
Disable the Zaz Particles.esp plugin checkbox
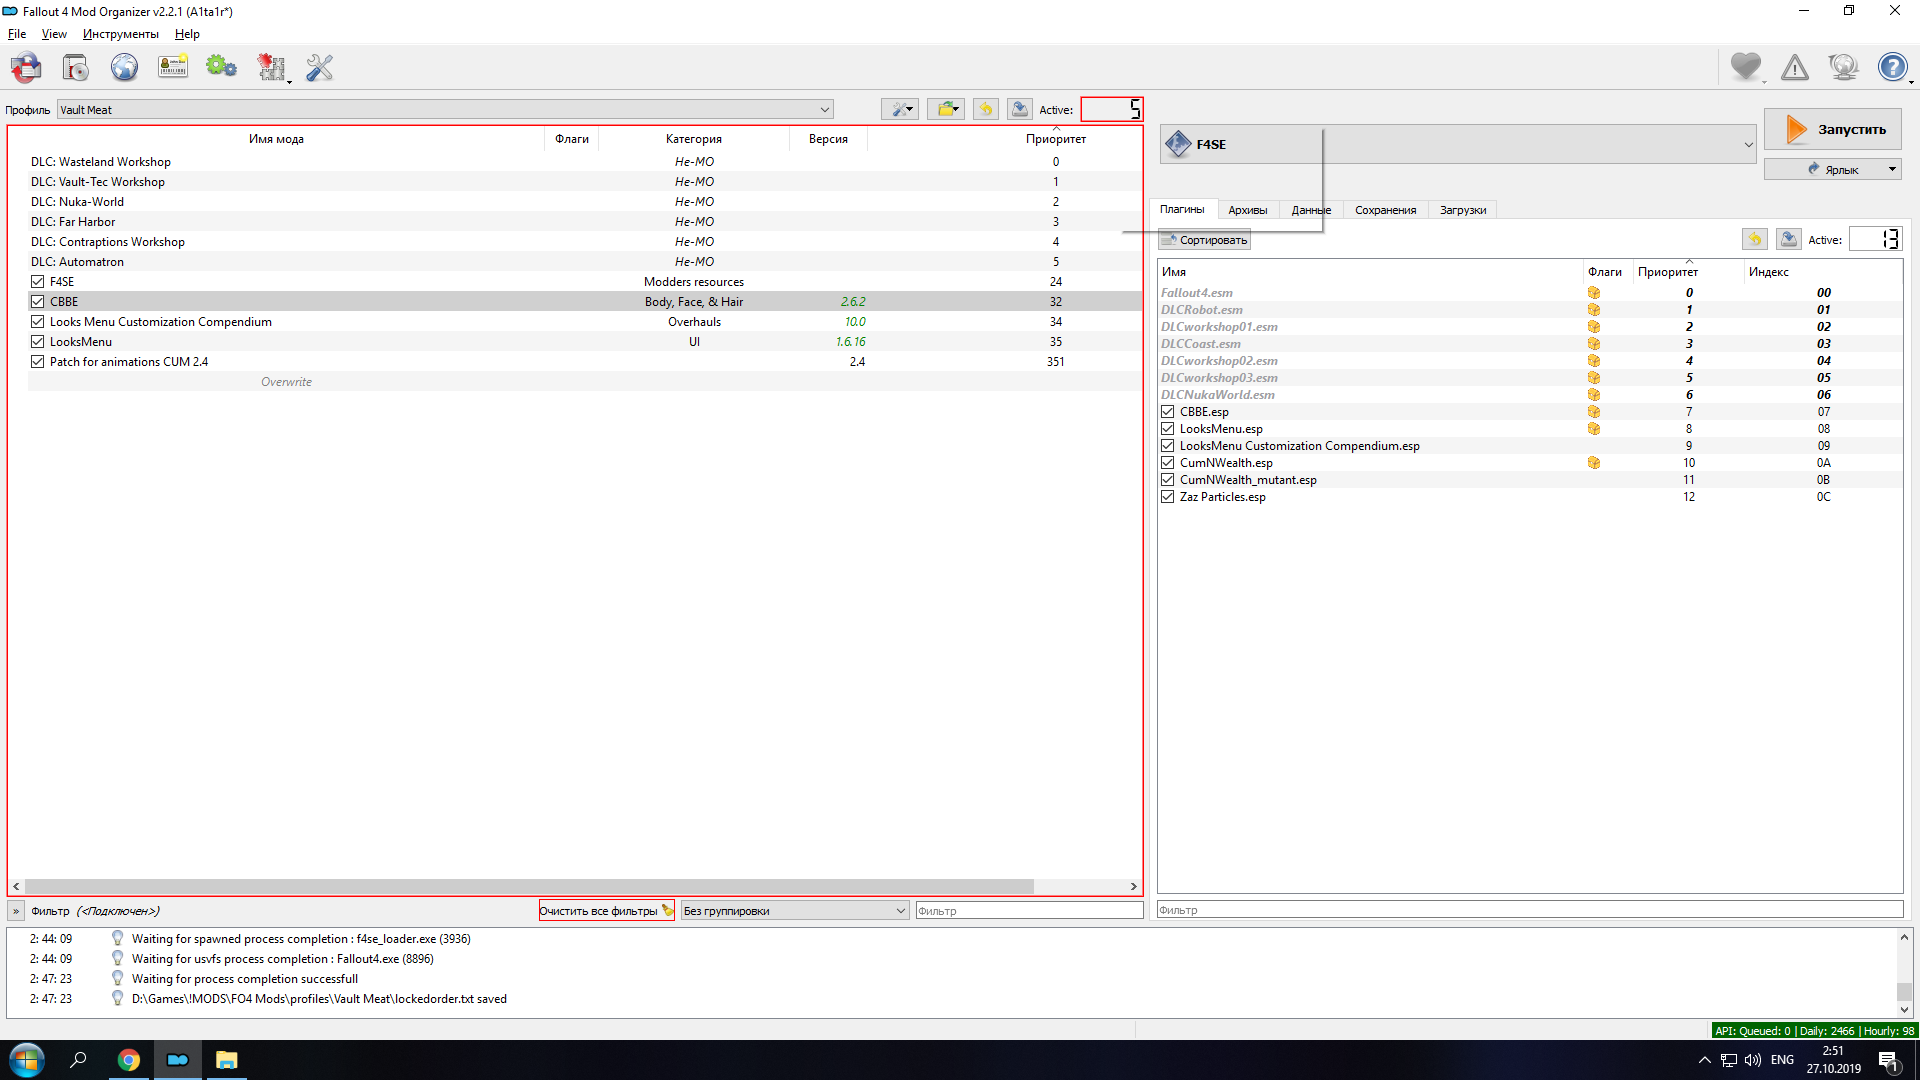point(1168,497)
